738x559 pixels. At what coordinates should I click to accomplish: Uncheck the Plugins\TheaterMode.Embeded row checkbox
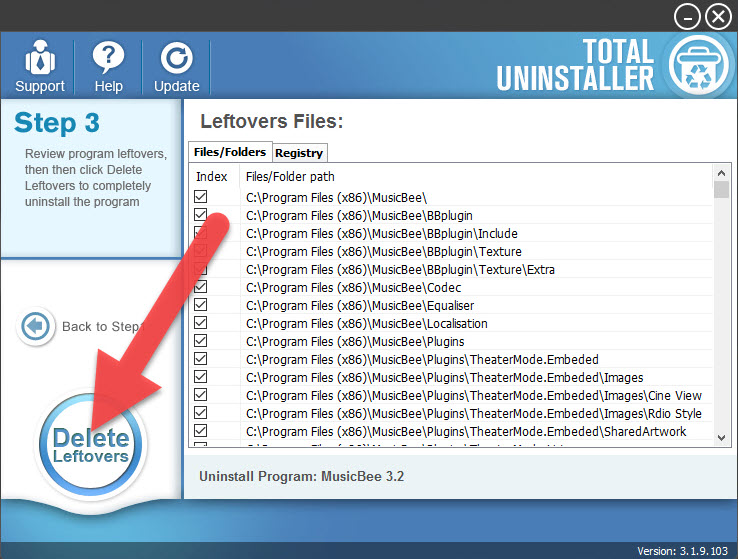pyautogui.click(x=201, y=359)
